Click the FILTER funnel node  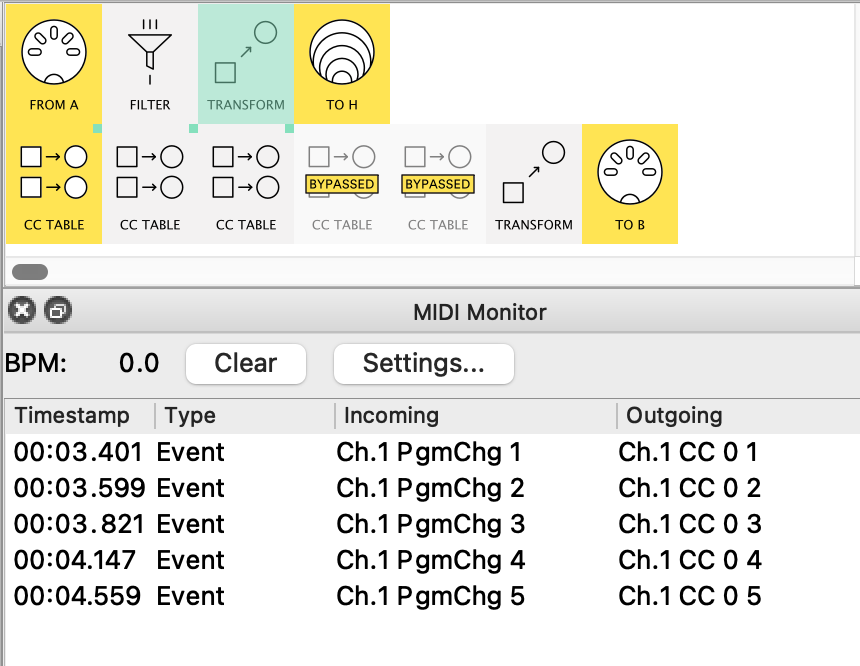[150, 63]
